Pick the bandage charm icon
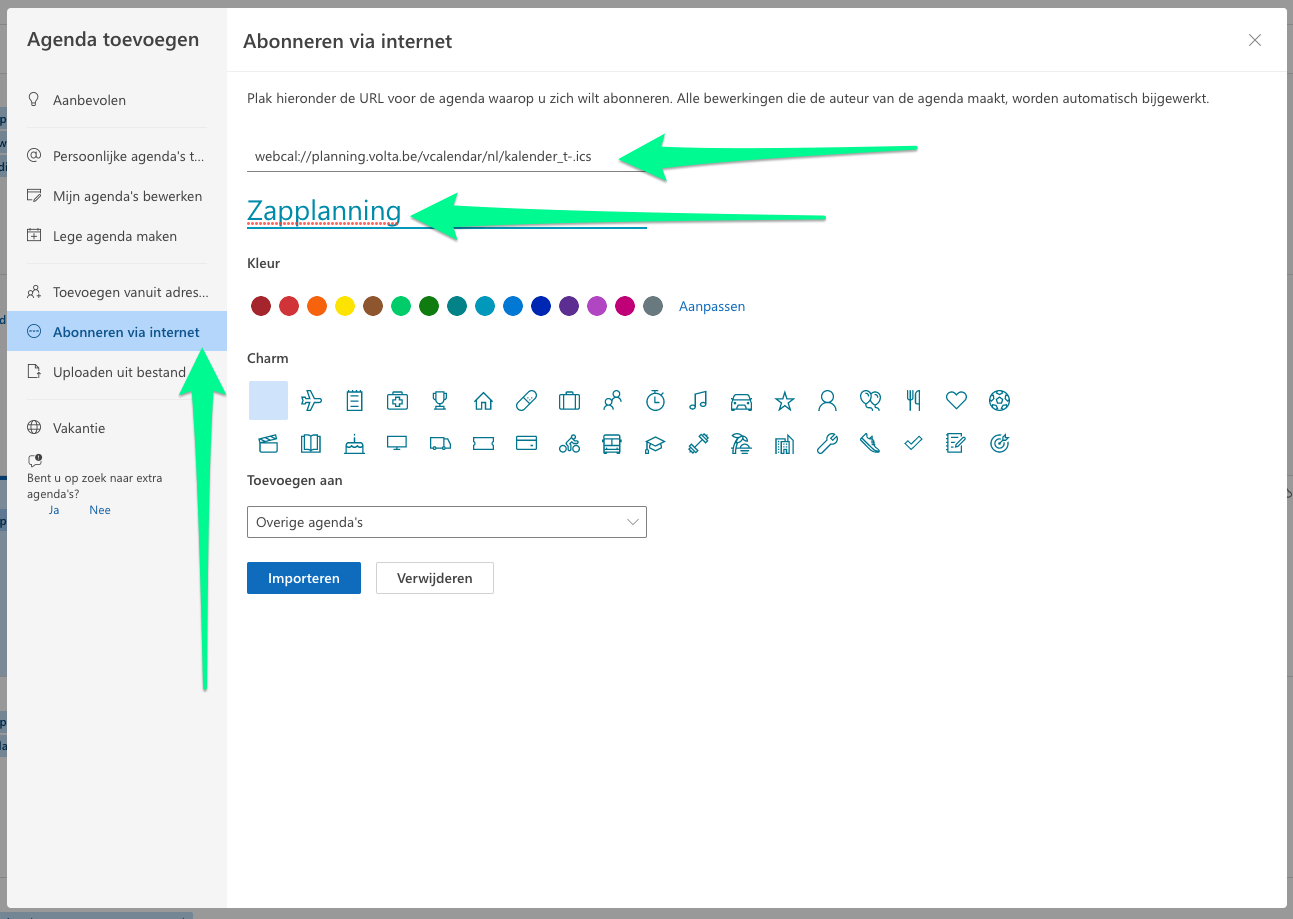Screen dimensions: 1293x919 tap(526, 401)
